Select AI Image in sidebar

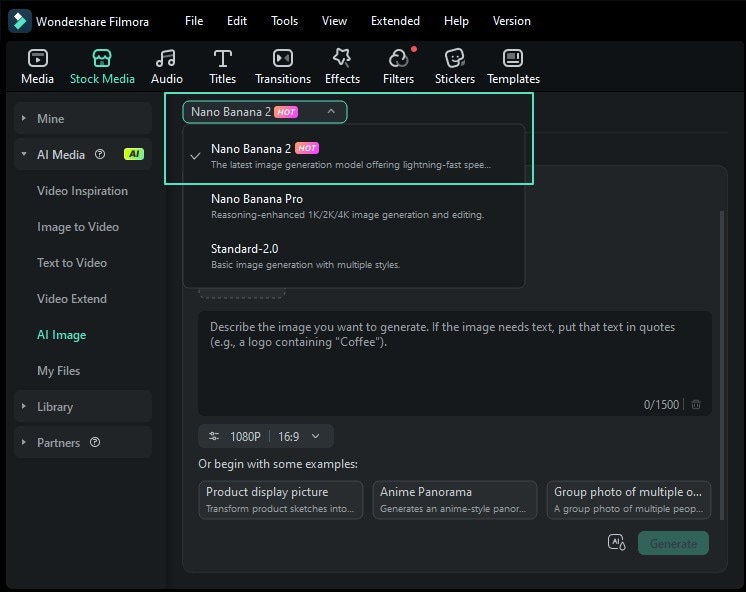pos(61,335)
